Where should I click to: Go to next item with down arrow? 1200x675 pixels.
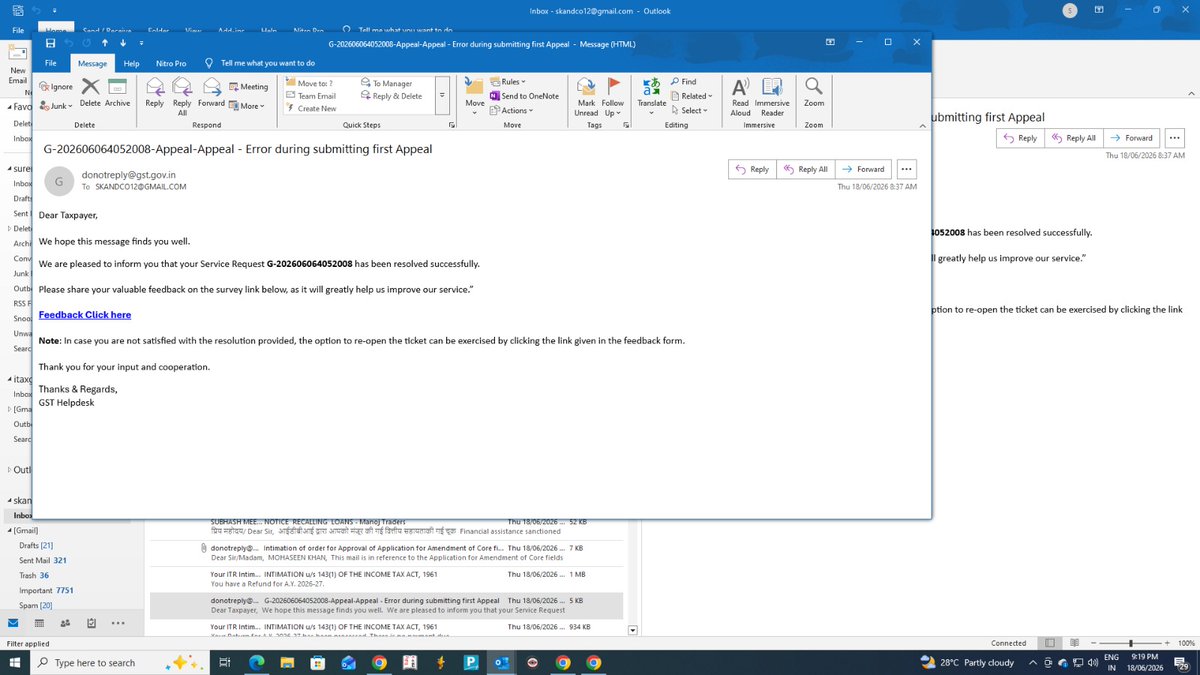[122, 43]
